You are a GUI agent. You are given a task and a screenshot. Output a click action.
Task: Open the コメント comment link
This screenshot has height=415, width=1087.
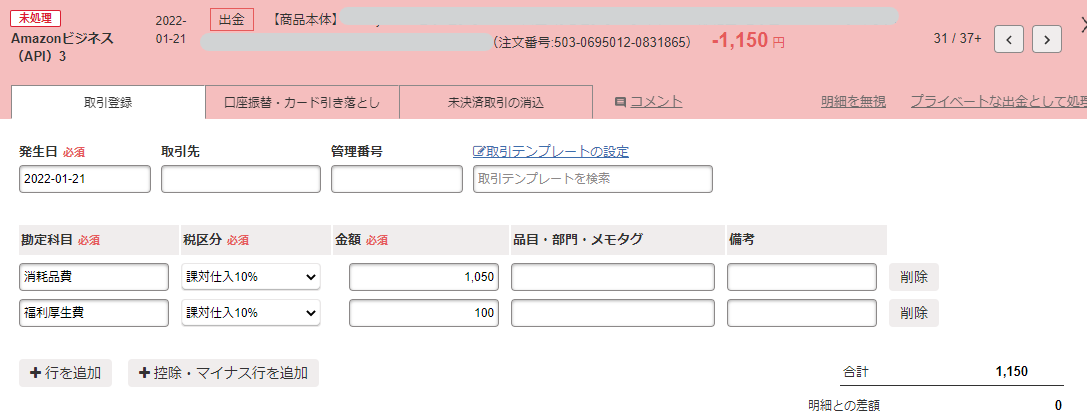648,101
